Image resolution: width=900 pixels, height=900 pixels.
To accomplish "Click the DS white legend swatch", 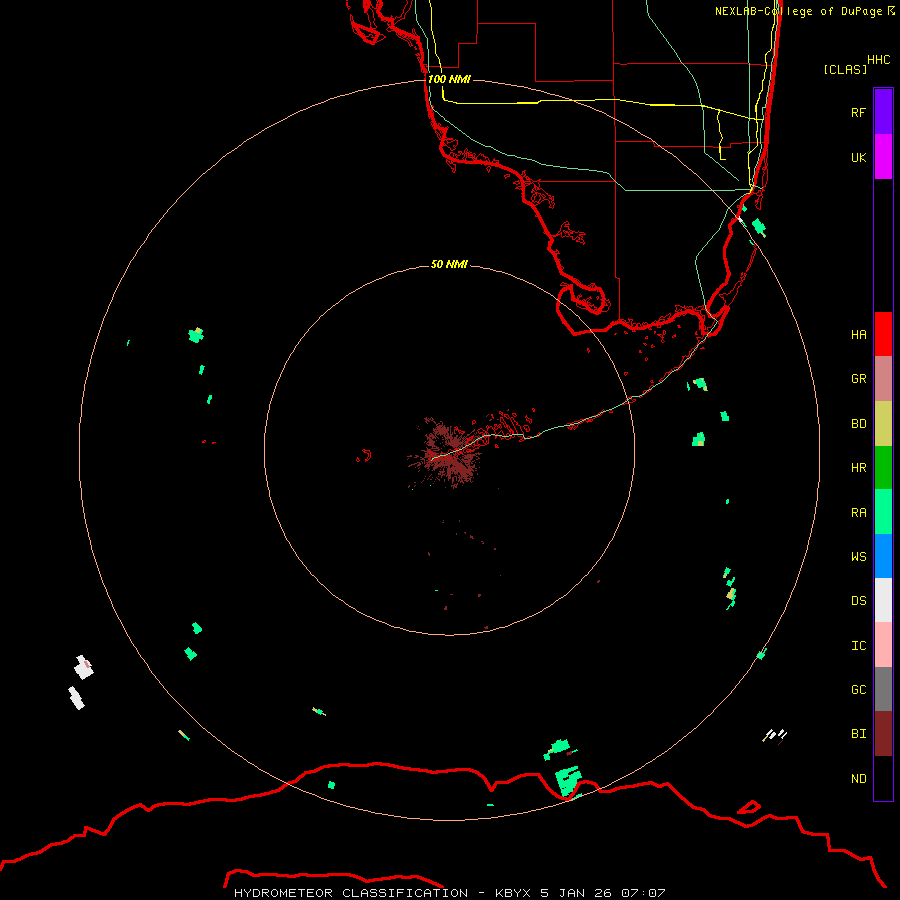I will [883, 600].
